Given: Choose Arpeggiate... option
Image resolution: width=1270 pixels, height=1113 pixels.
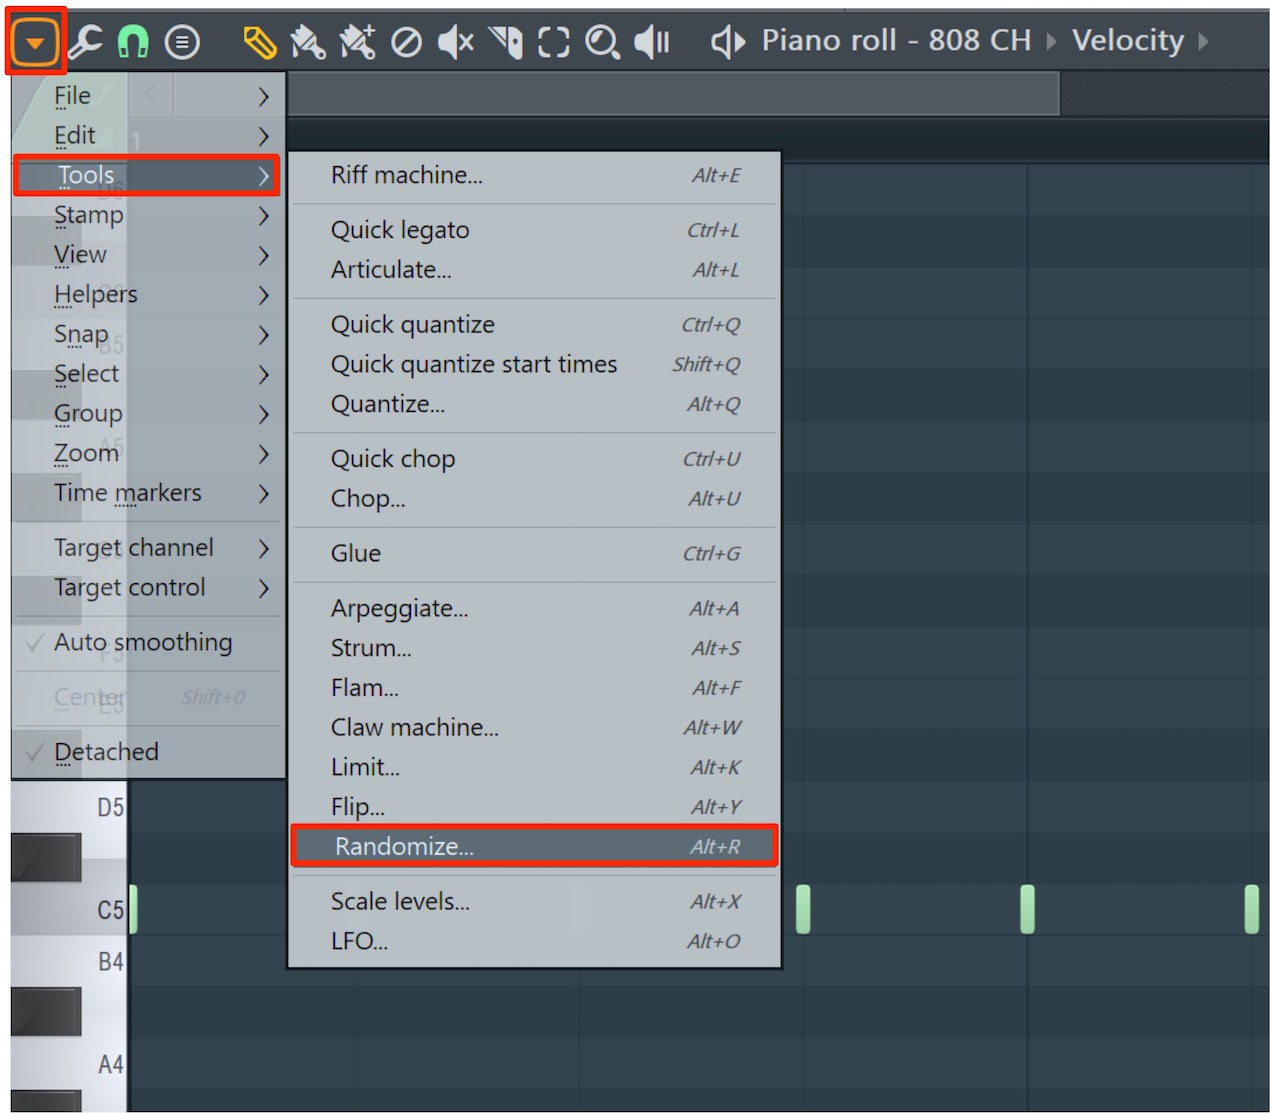Looking at the screenshot, I should pos(535,609).
